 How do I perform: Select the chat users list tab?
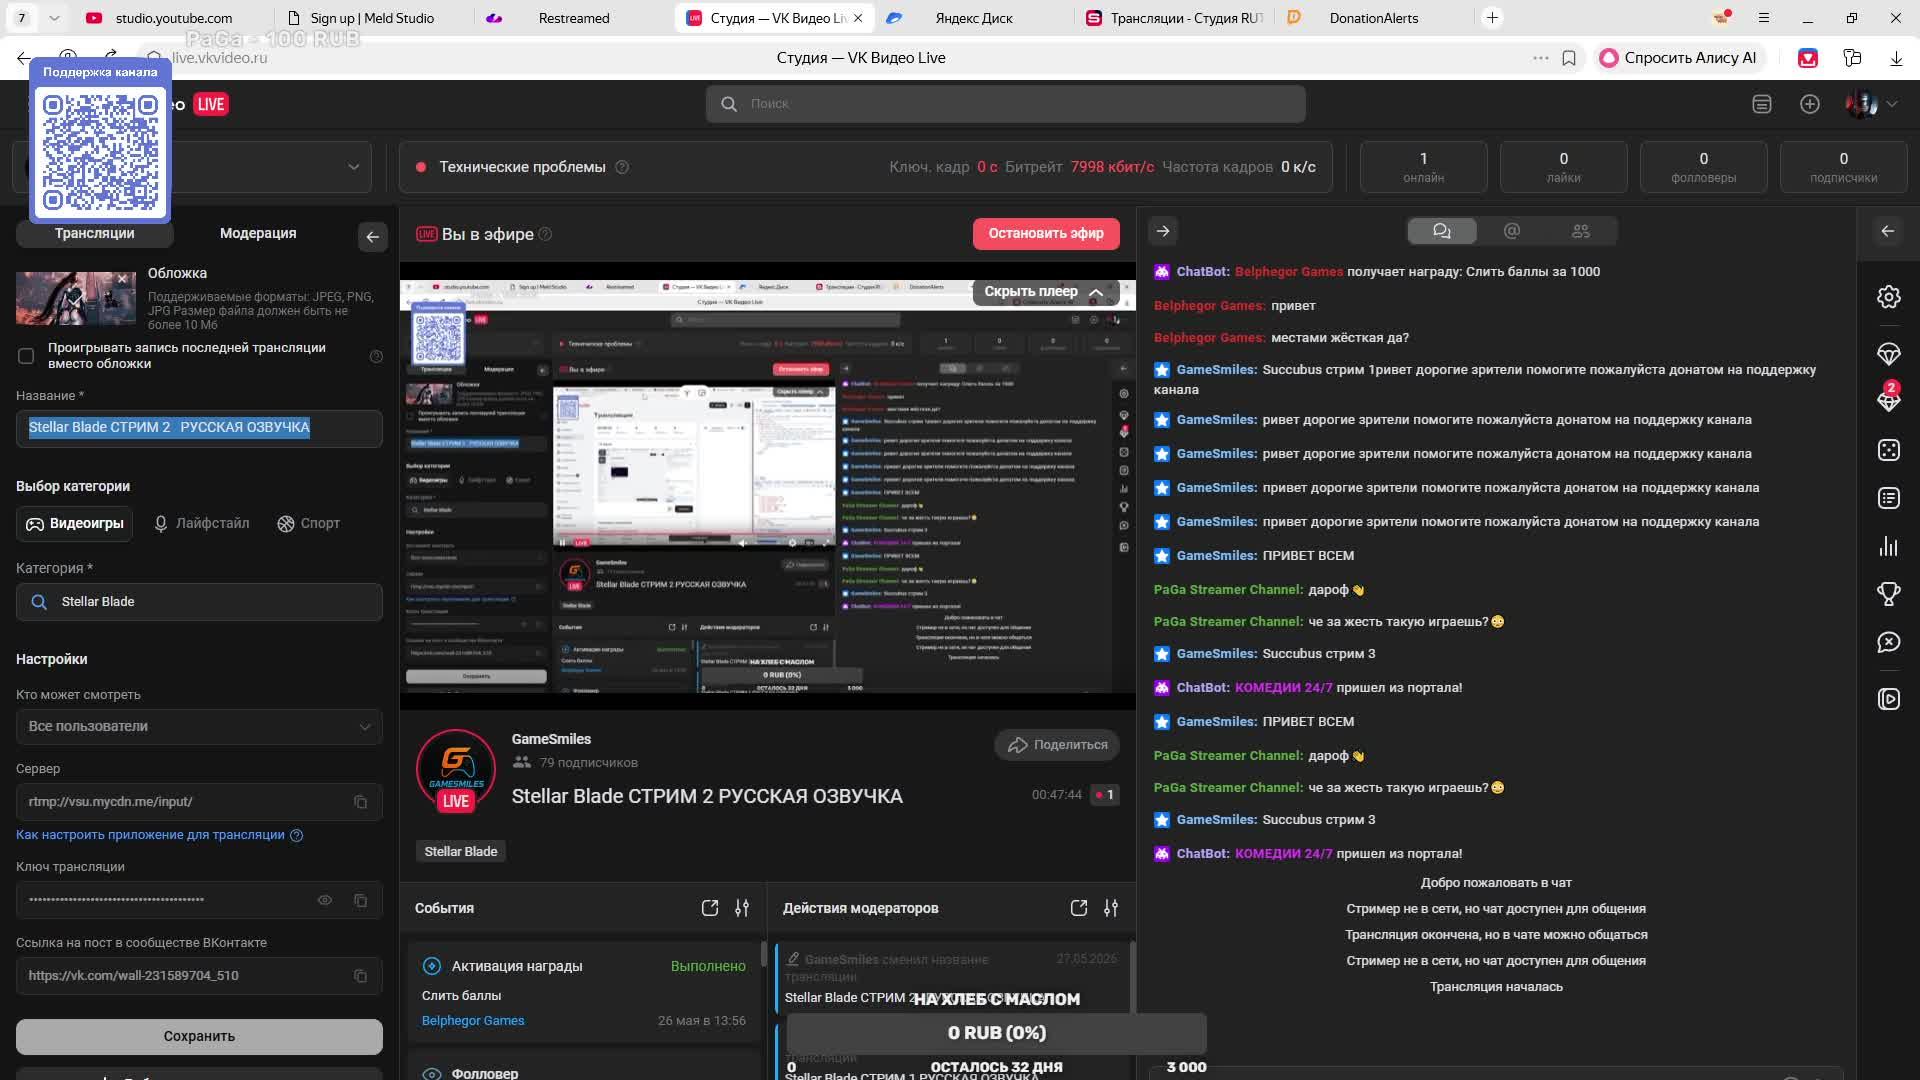tap(1581, 231)
